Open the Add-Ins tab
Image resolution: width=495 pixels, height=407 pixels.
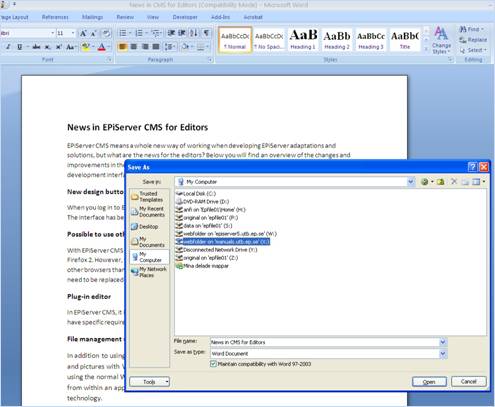click(x=220, y=17)
